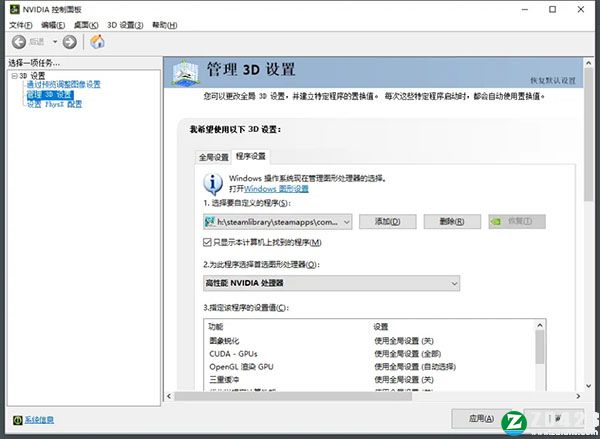Open the back history dropdown arrow
600x439 pixels.
point(55,42)
